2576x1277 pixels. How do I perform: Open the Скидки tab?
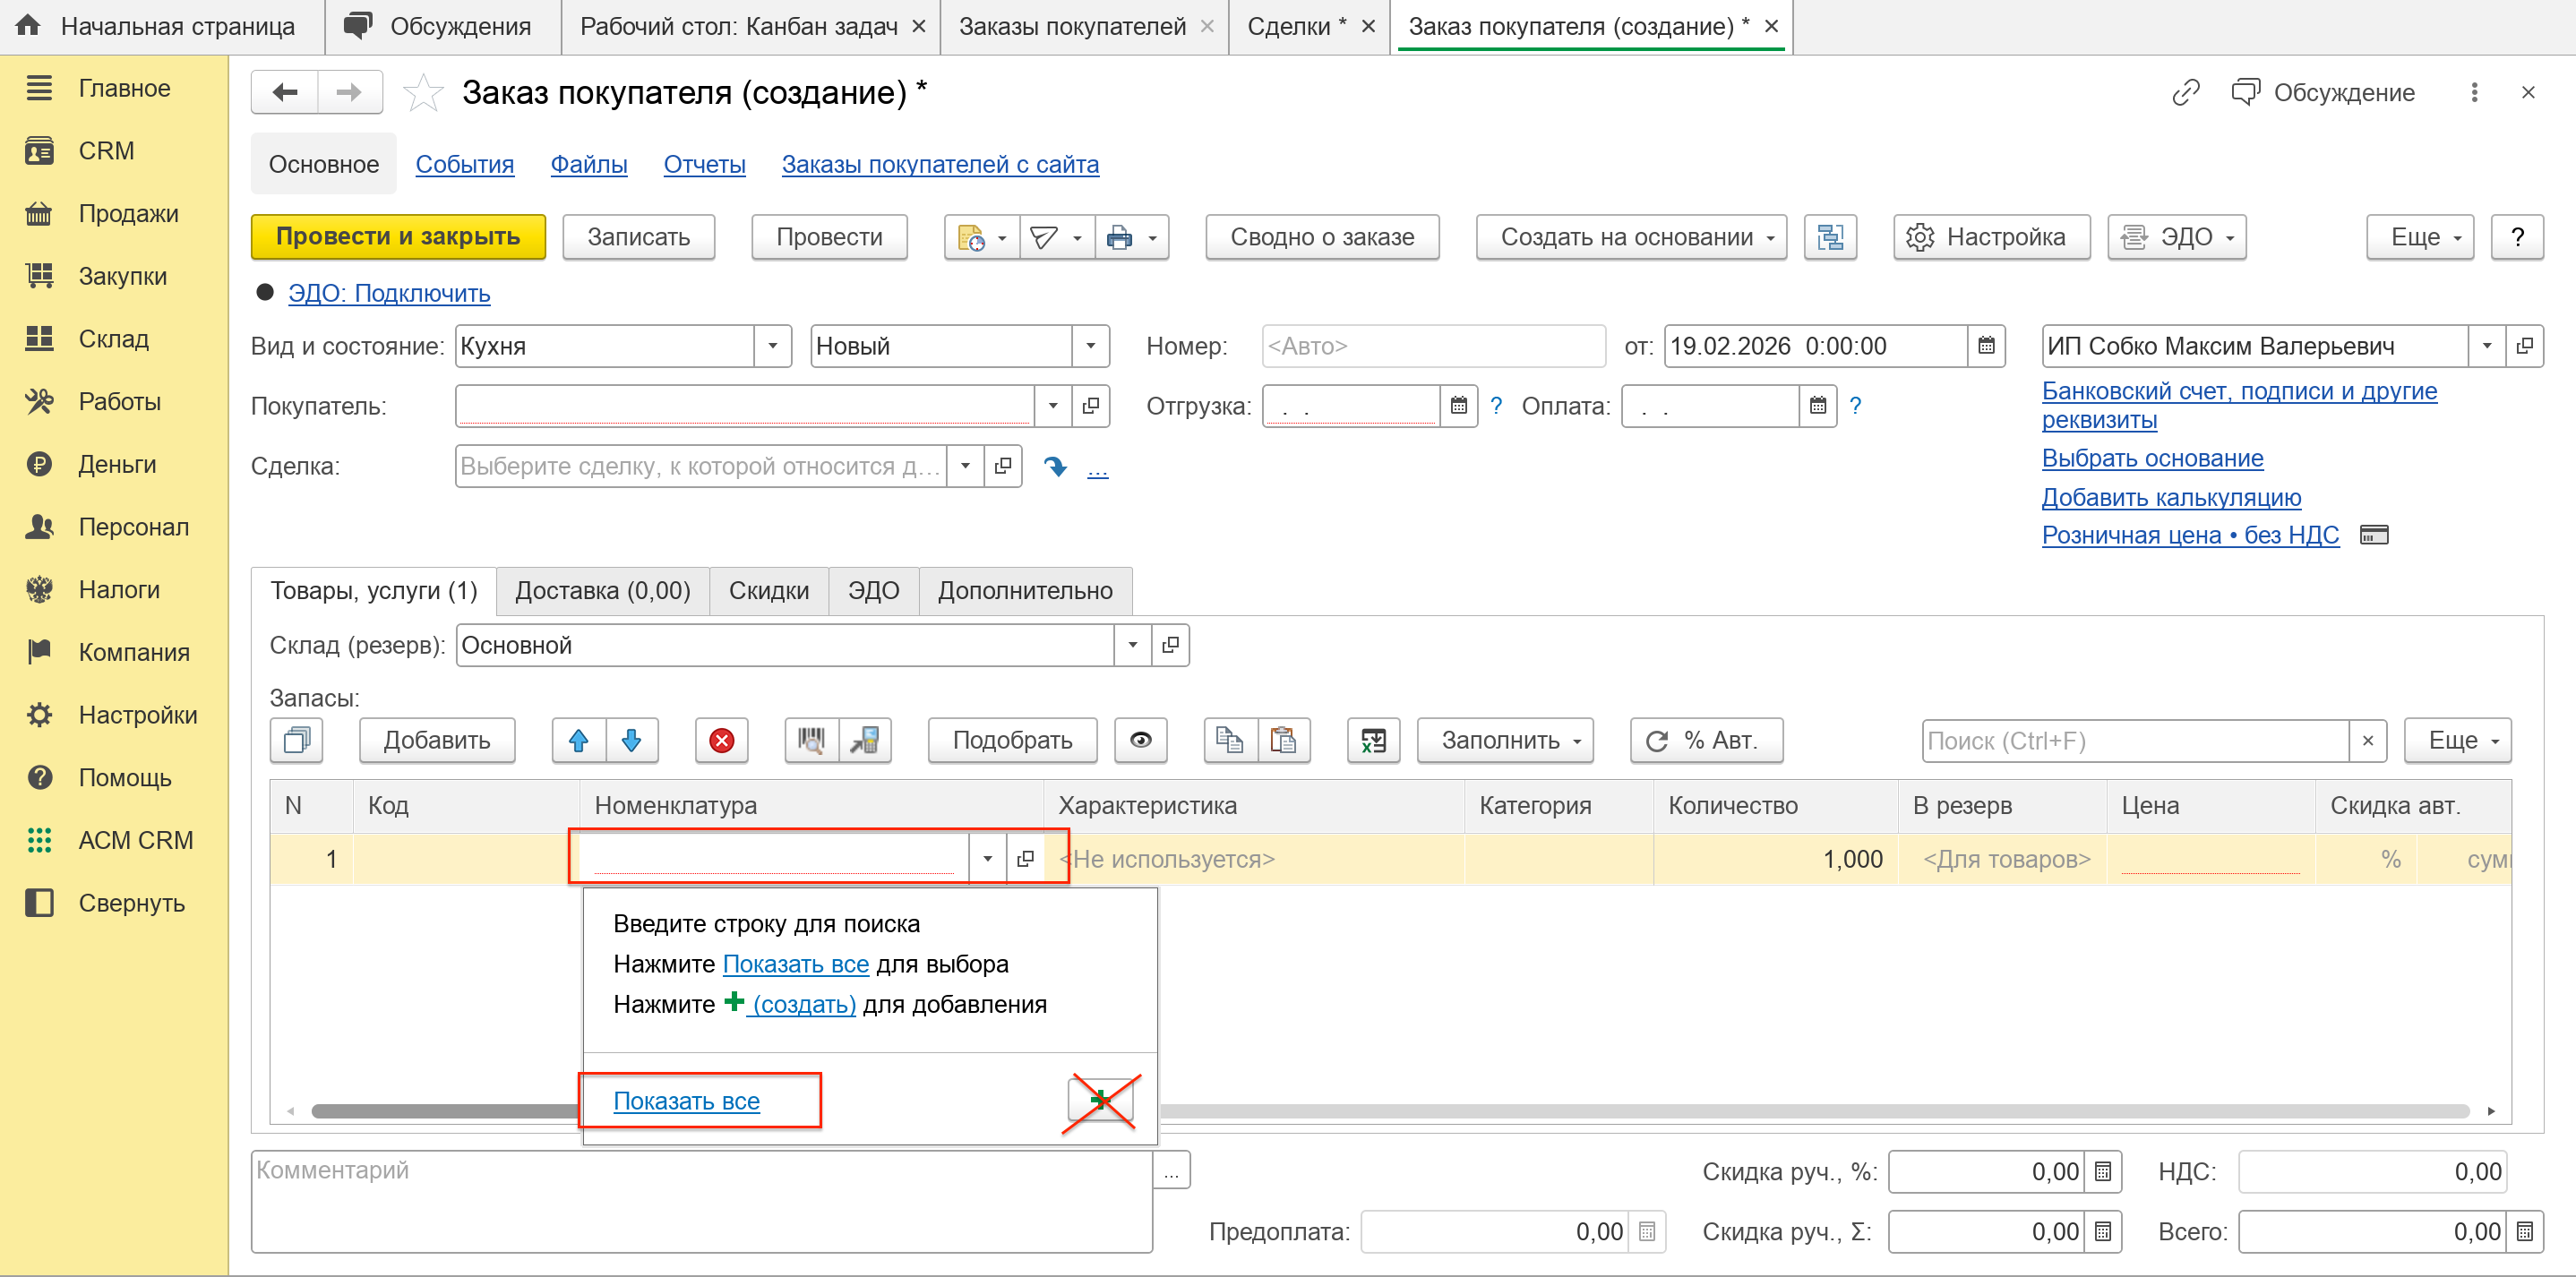pos(768,590)
